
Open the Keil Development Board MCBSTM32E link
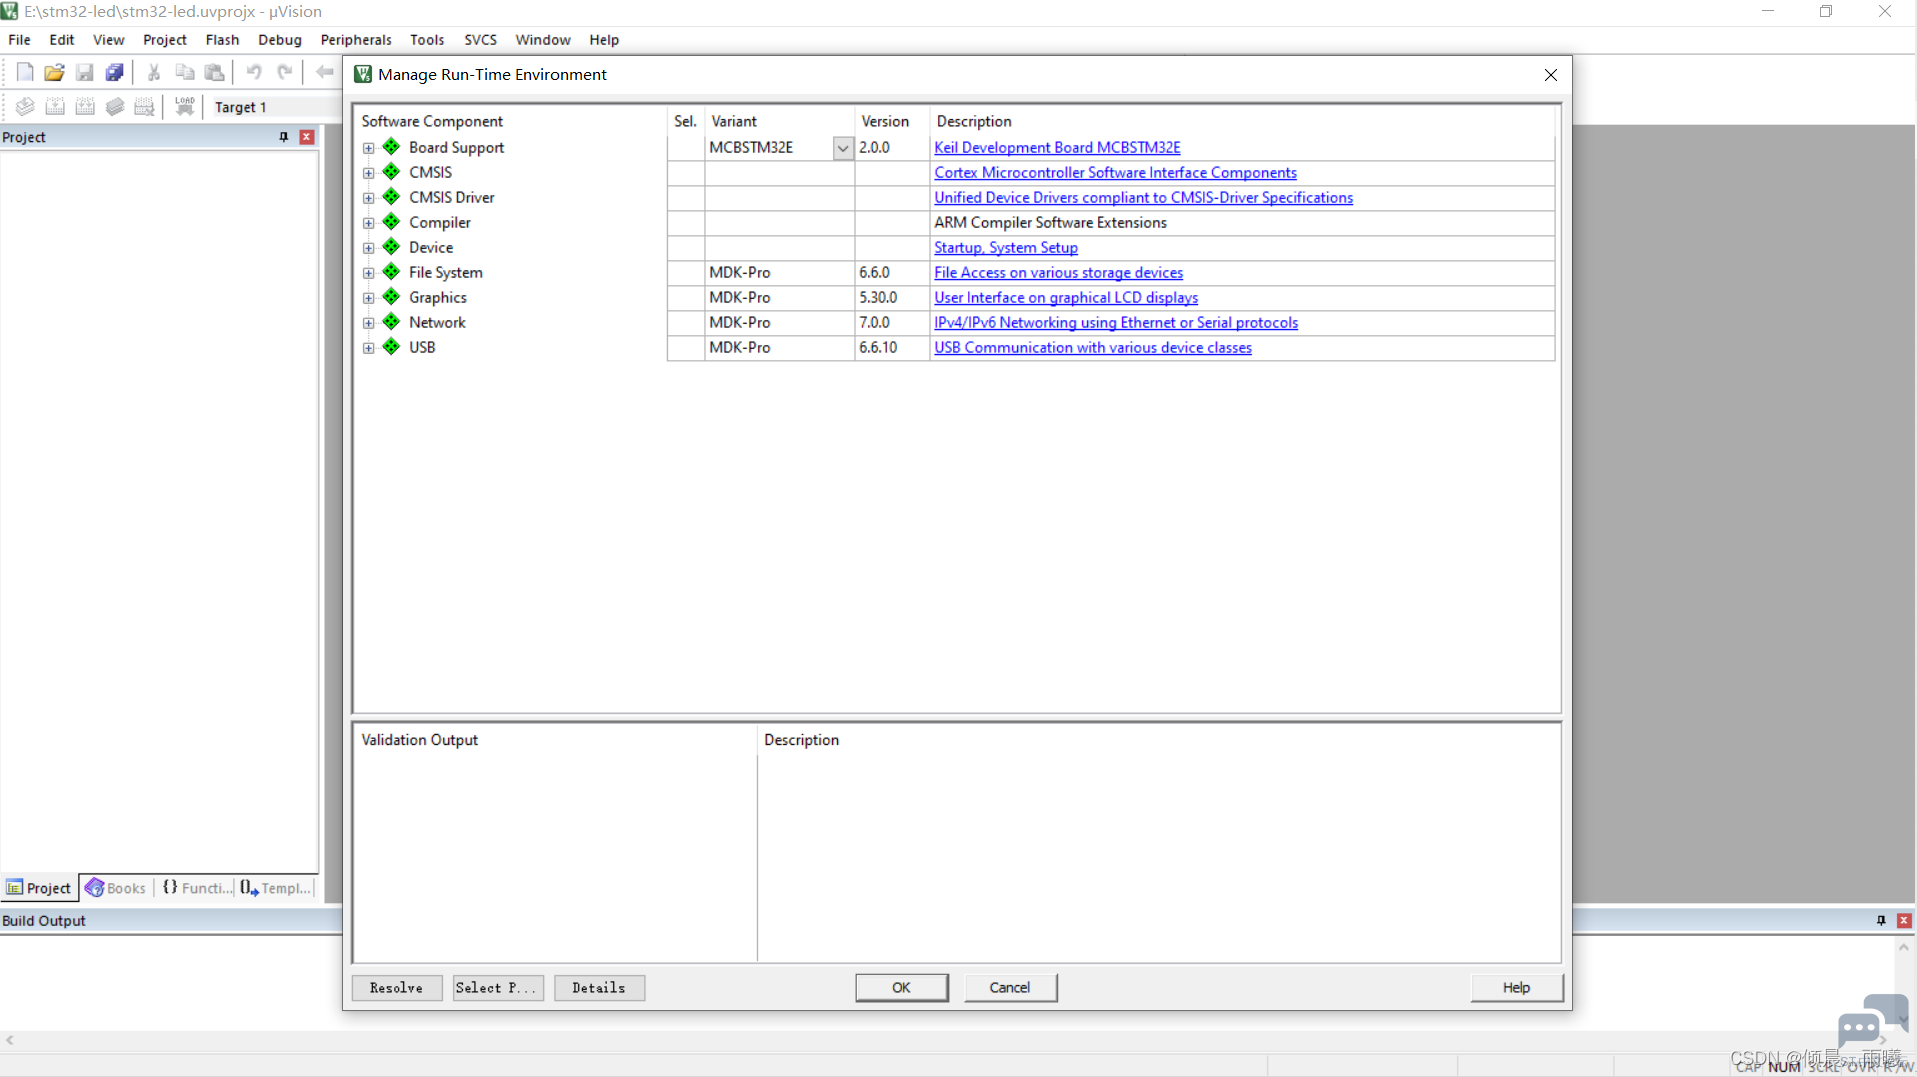click(1057, 148)
